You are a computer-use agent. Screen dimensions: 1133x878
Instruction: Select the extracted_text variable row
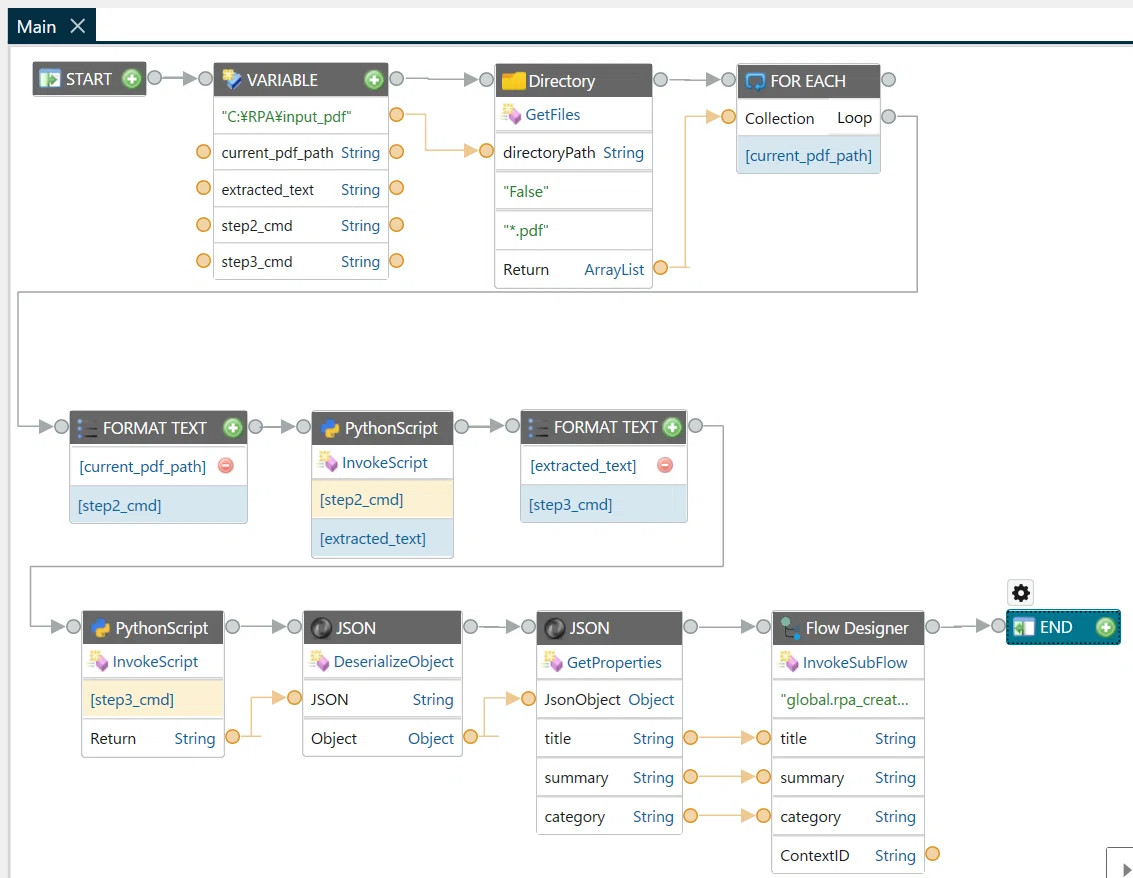pos(301,189)
